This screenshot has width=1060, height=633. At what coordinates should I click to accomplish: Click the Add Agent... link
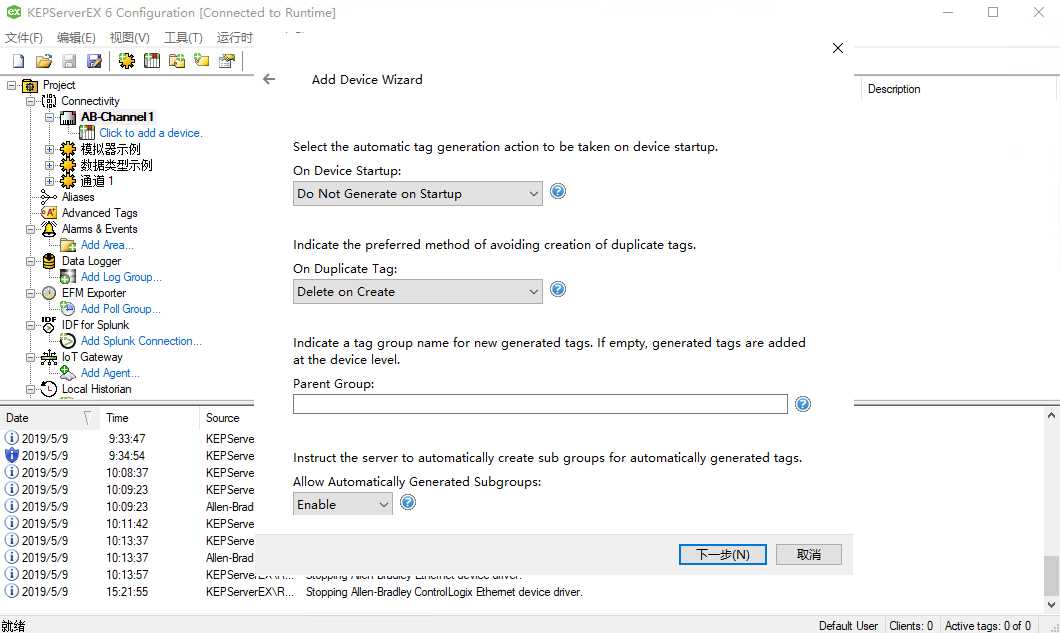(x=110, y=373)
